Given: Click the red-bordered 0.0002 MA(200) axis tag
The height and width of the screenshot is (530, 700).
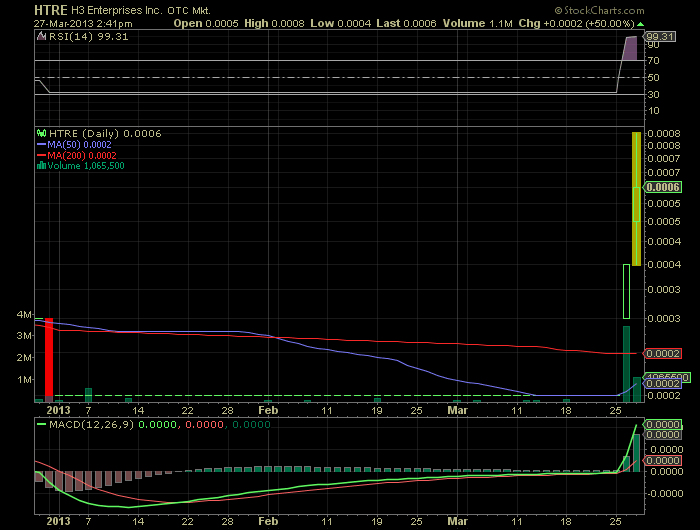Looking at the screenshot, I should point(662,354).
